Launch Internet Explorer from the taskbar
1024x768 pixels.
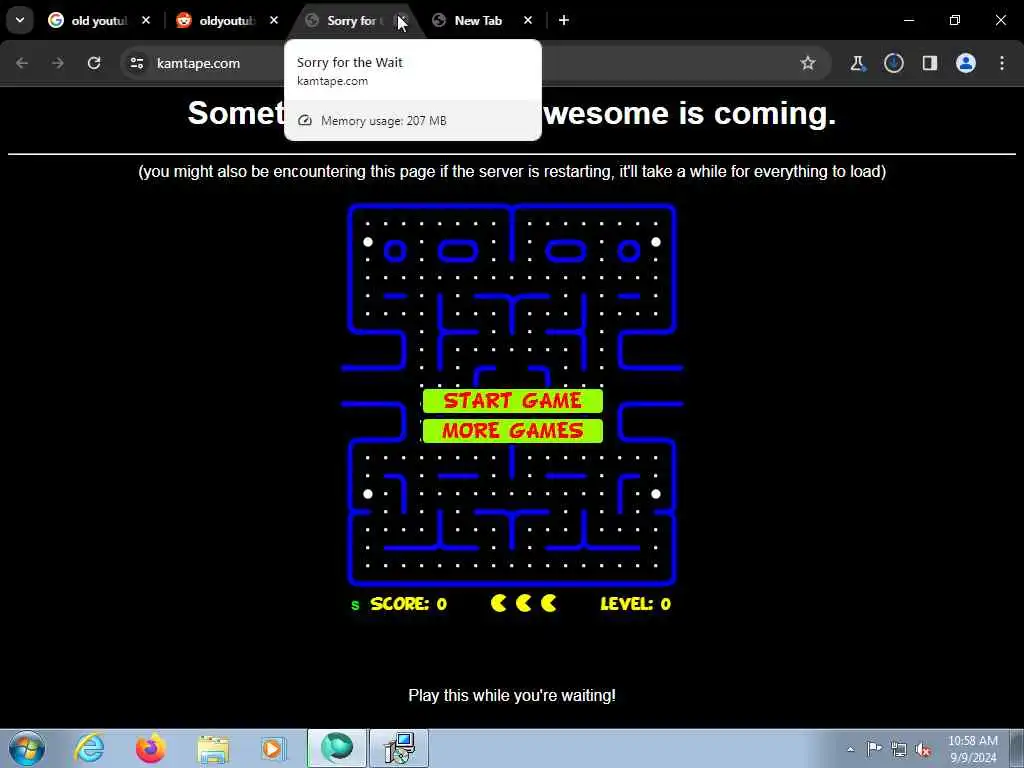89,748
